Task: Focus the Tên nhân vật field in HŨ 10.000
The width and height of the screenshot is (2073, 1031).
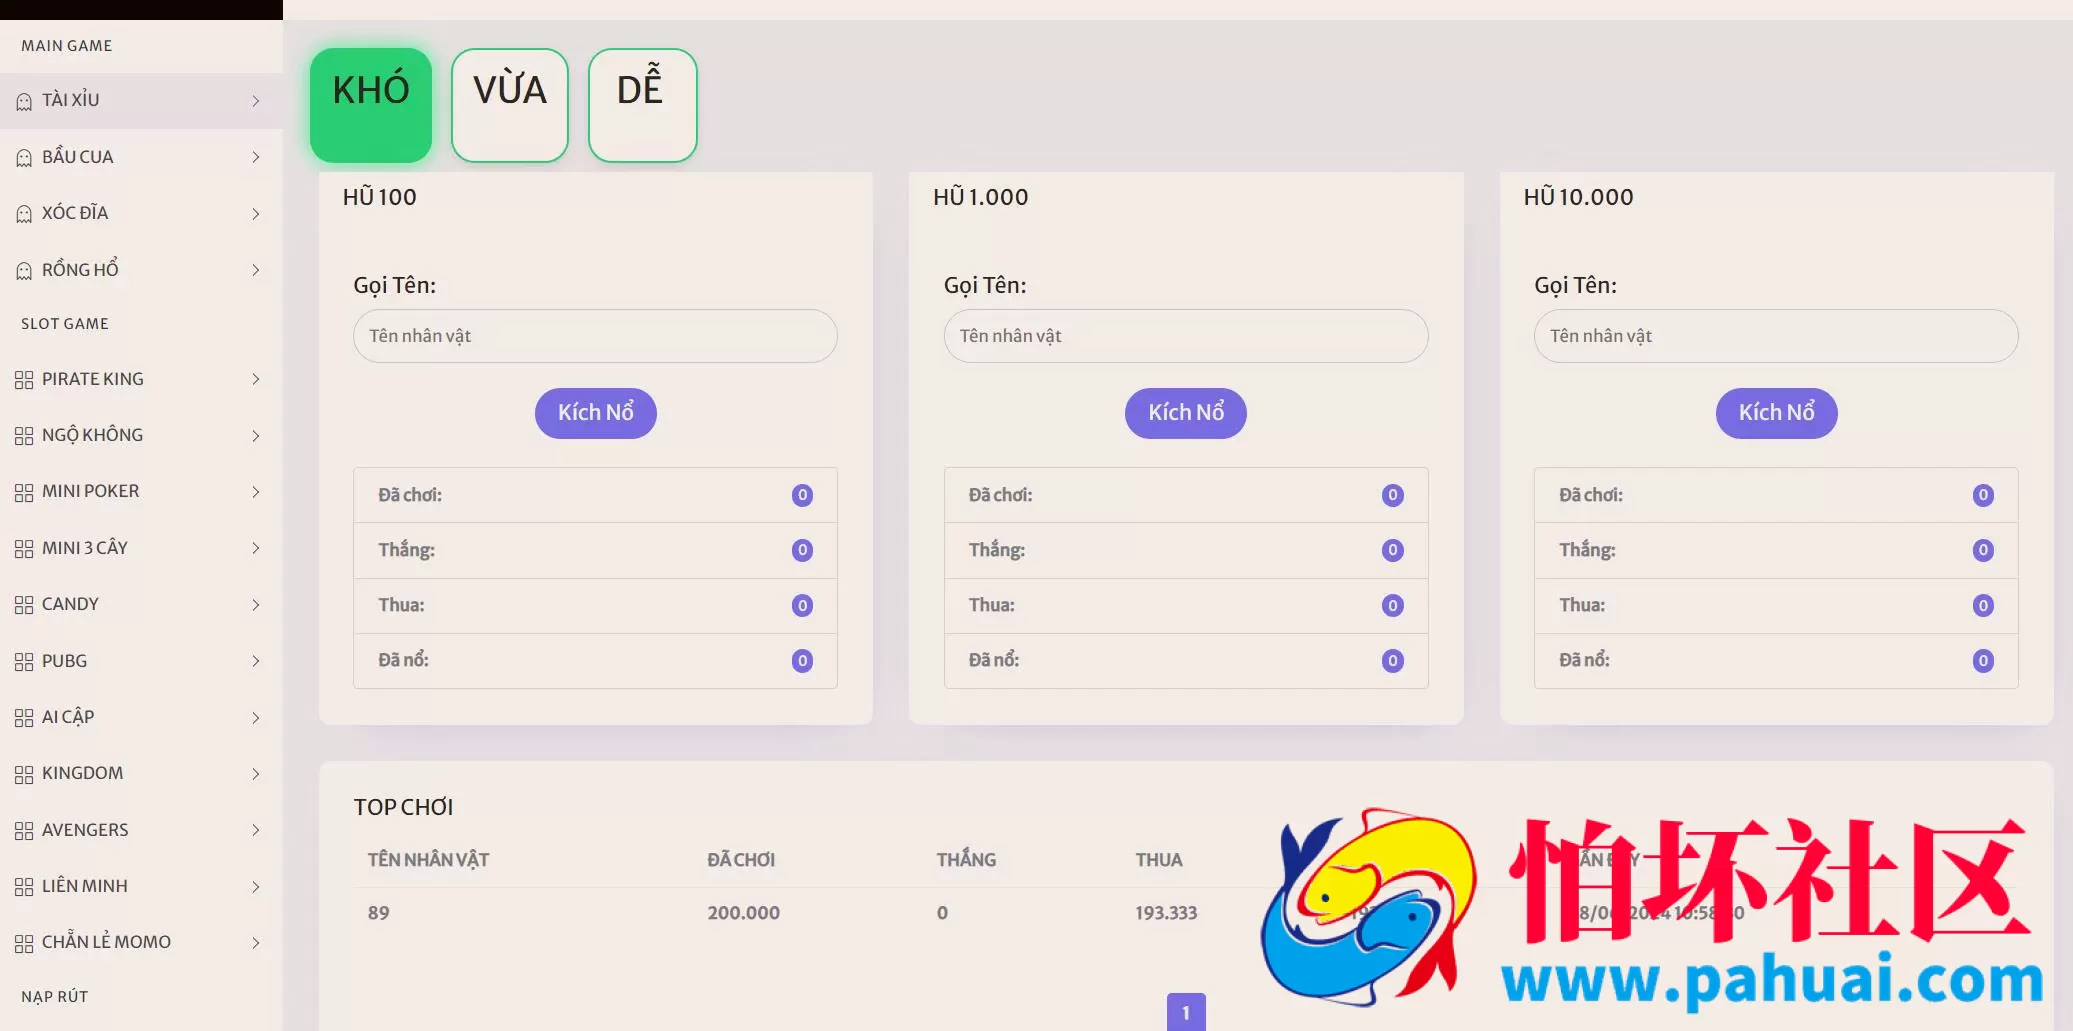Action: click(x=1776, y=336)
